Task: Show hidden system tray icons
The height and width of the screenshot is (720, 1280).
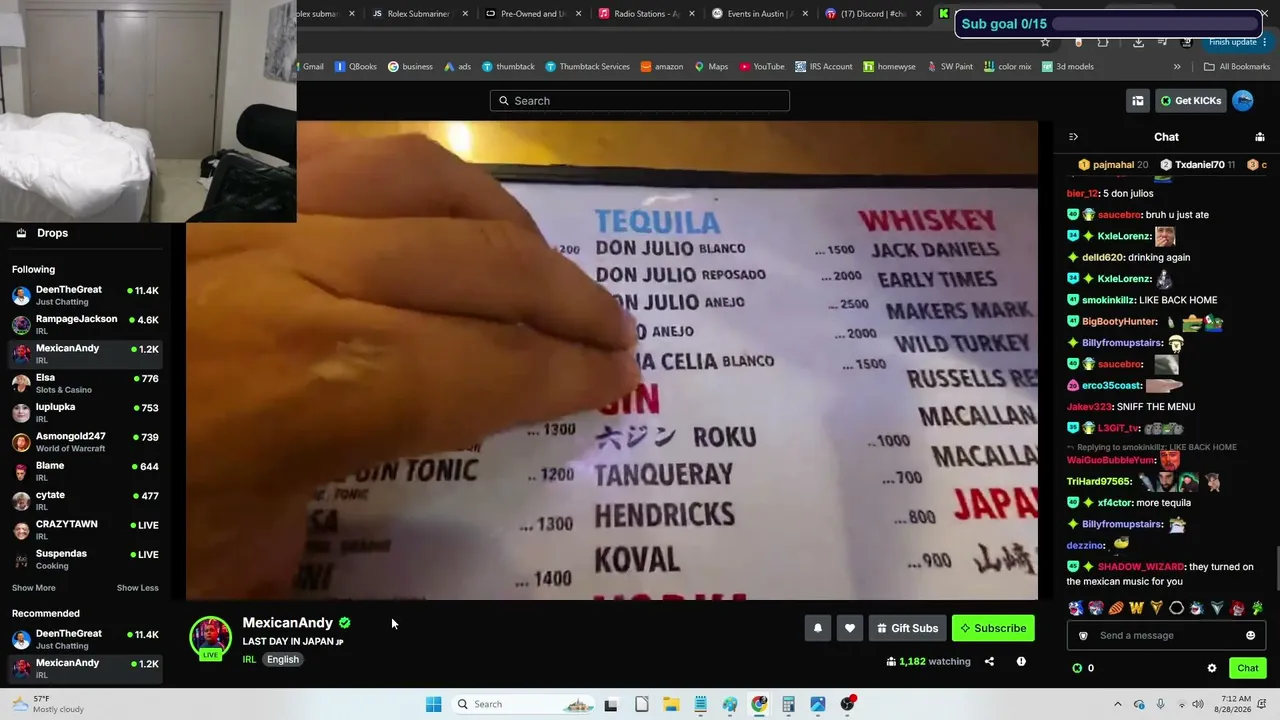Action: coord(1118,704)
